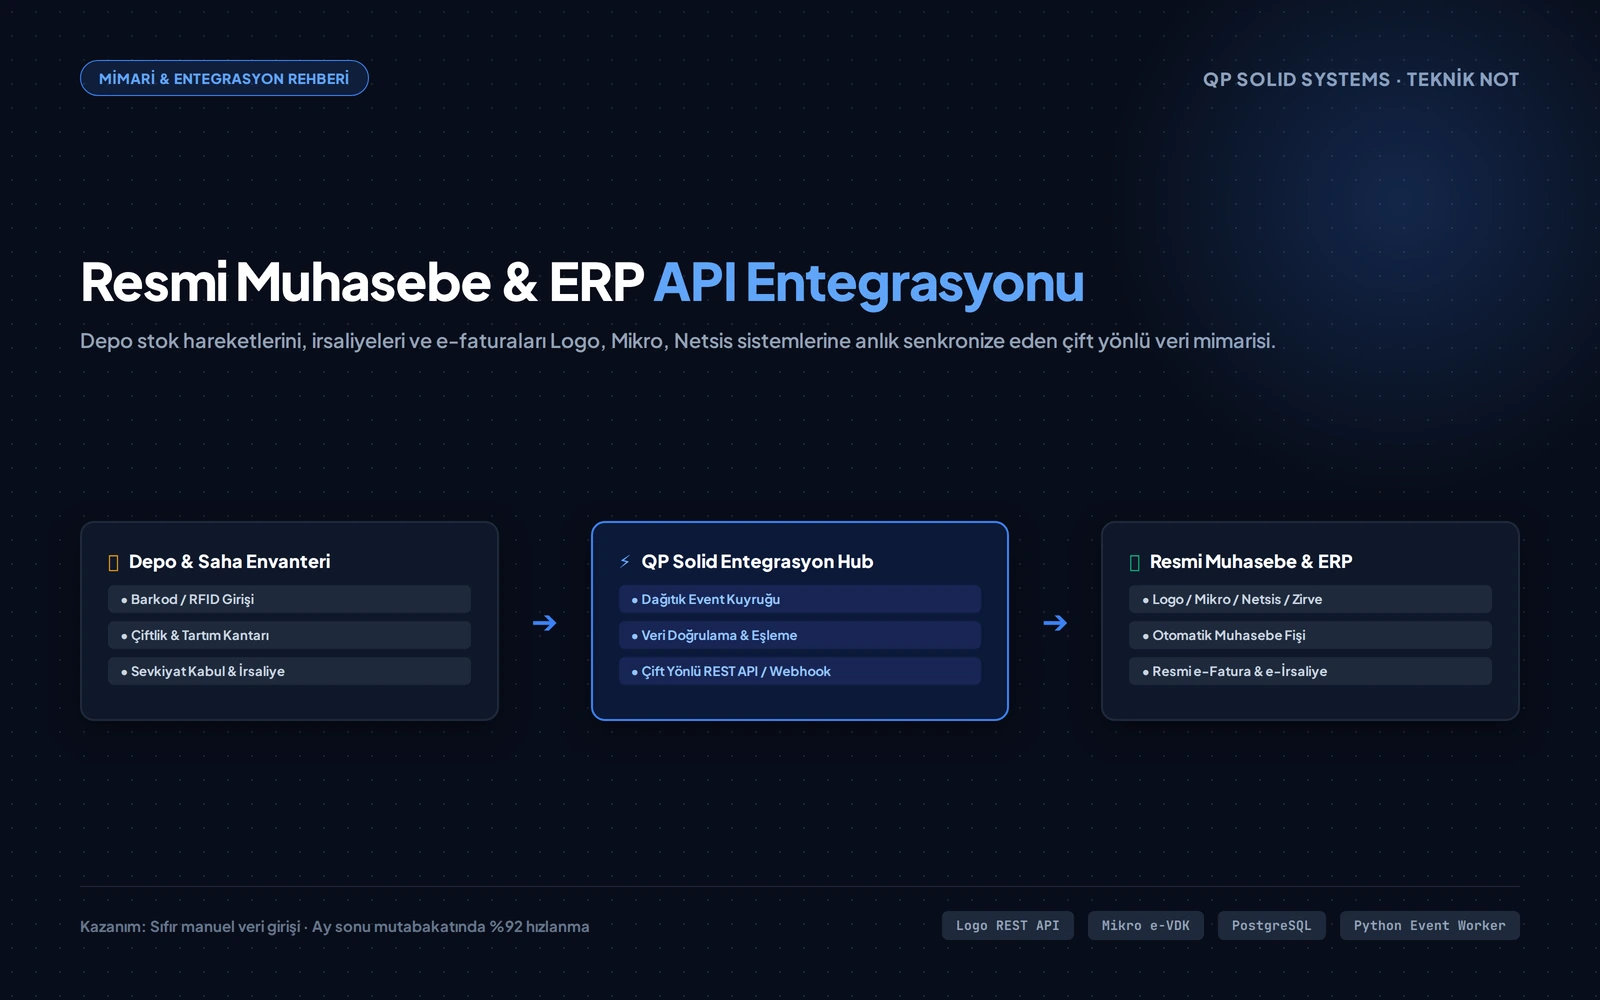Click the Logo REST API tag
Viewport: 1600px width, 1000px height.
click(1007, 925)
